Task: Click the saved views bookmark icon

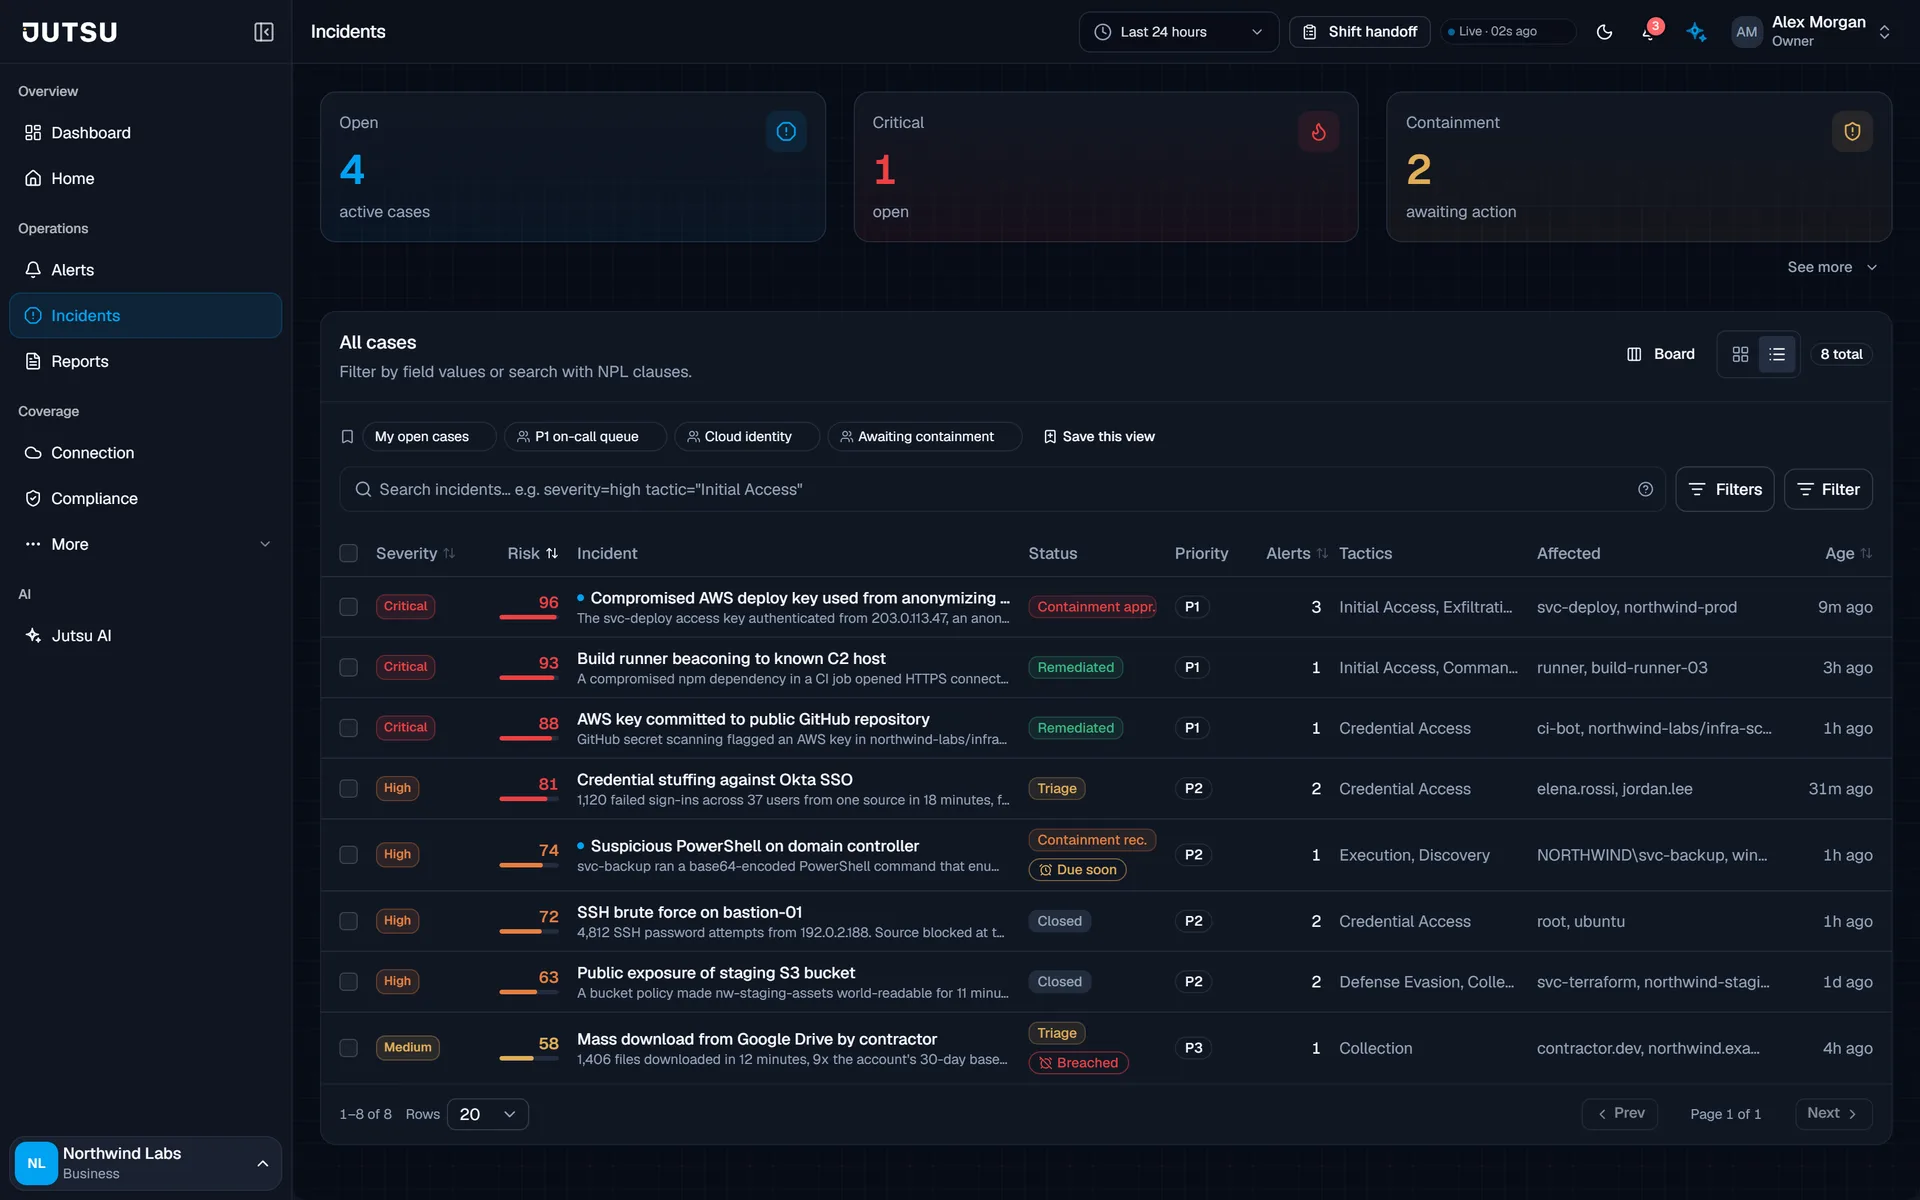Action: 347,437
